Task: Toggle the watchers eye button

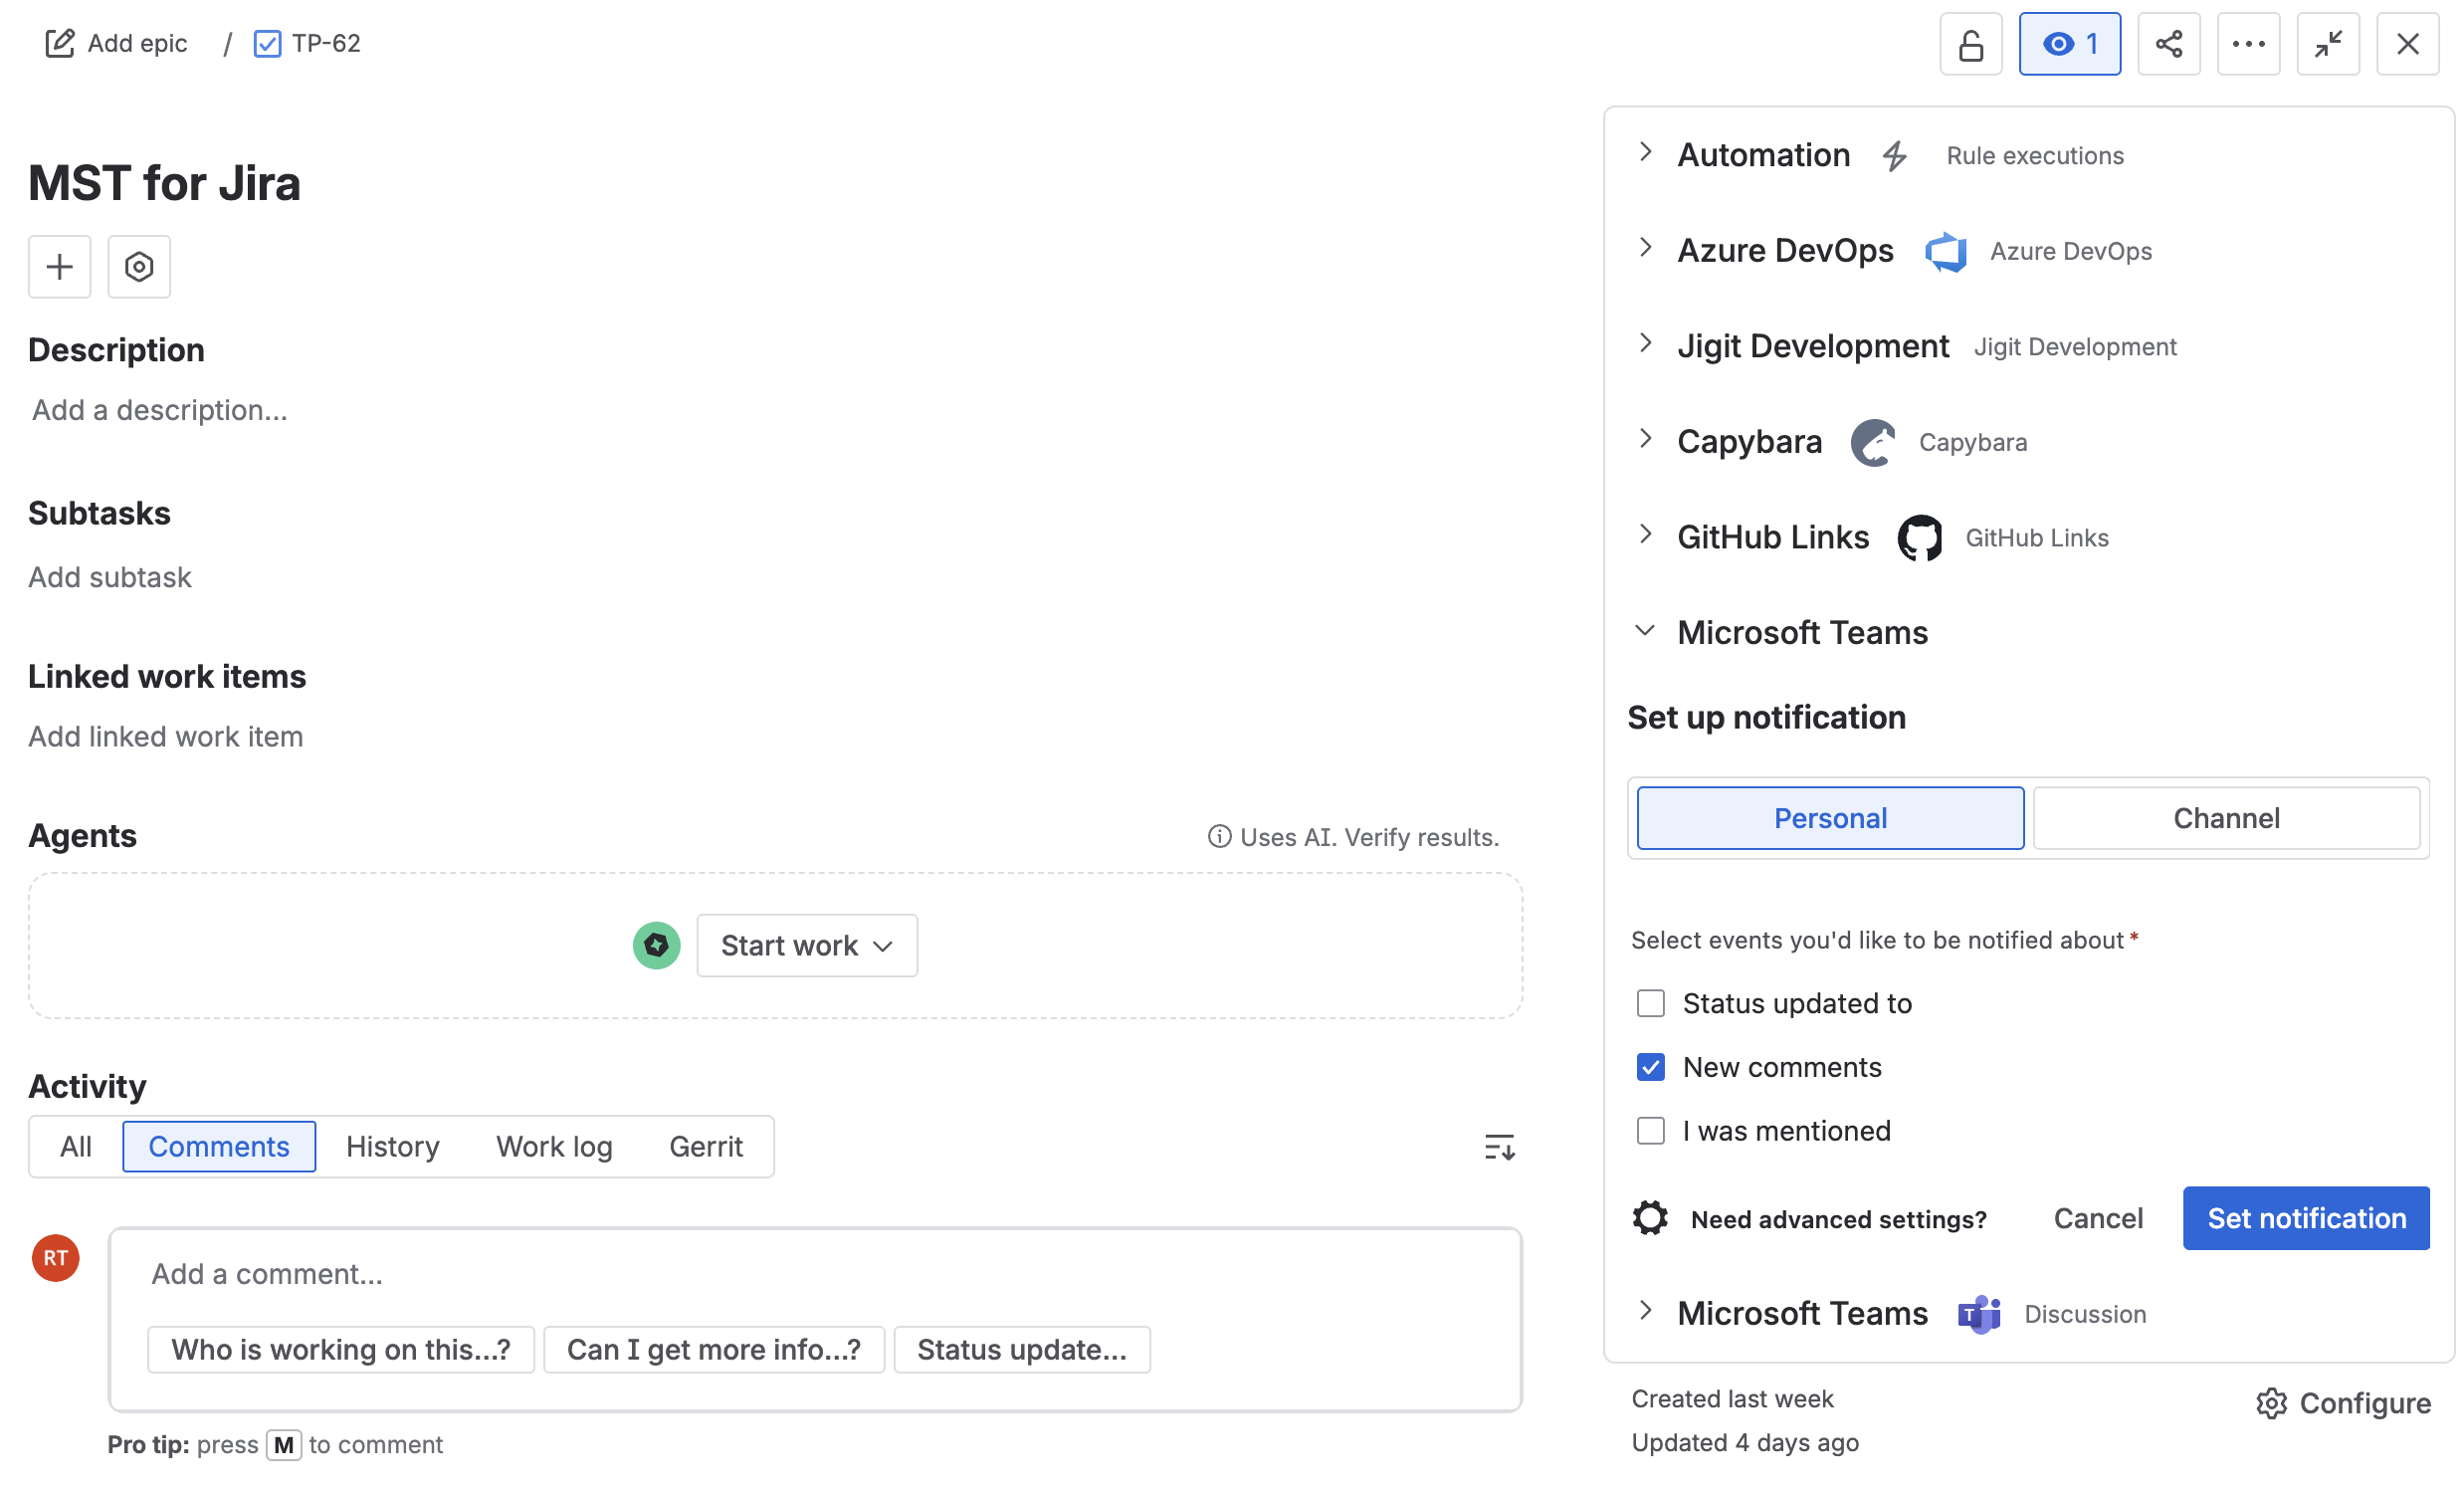Action: click(2069, 44)
